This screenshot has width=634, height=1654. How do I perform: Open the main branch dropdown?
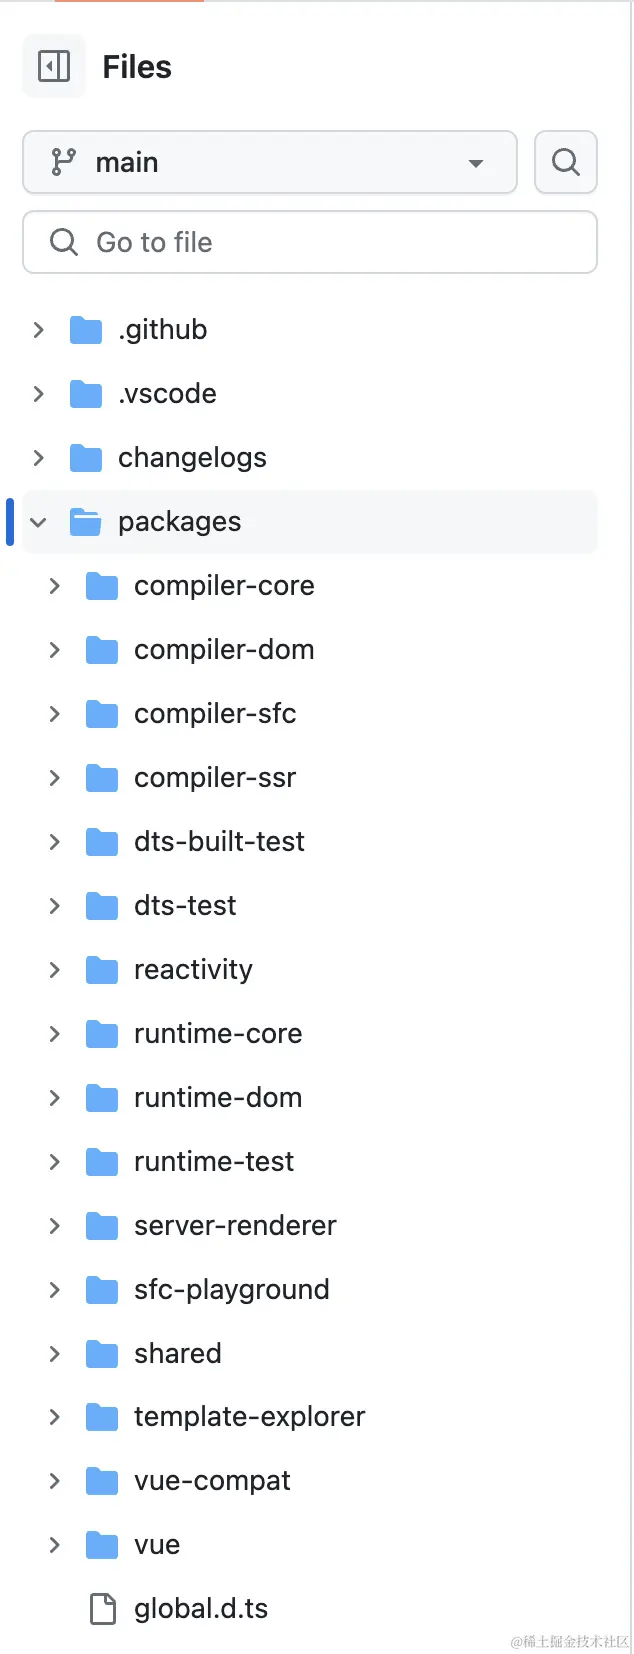(x=270, y=162)
